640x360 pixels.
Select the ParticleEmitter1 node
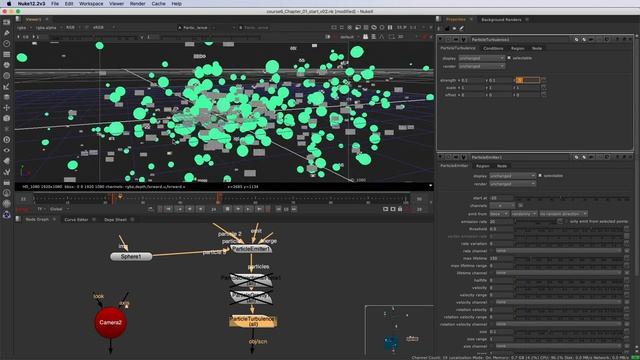pos(251,249)
